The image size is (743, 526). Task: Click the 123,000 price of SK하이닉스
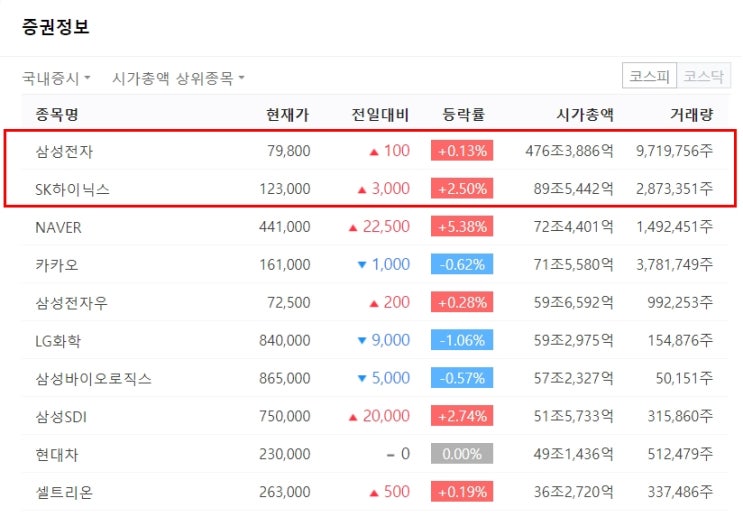click(285, 189)
